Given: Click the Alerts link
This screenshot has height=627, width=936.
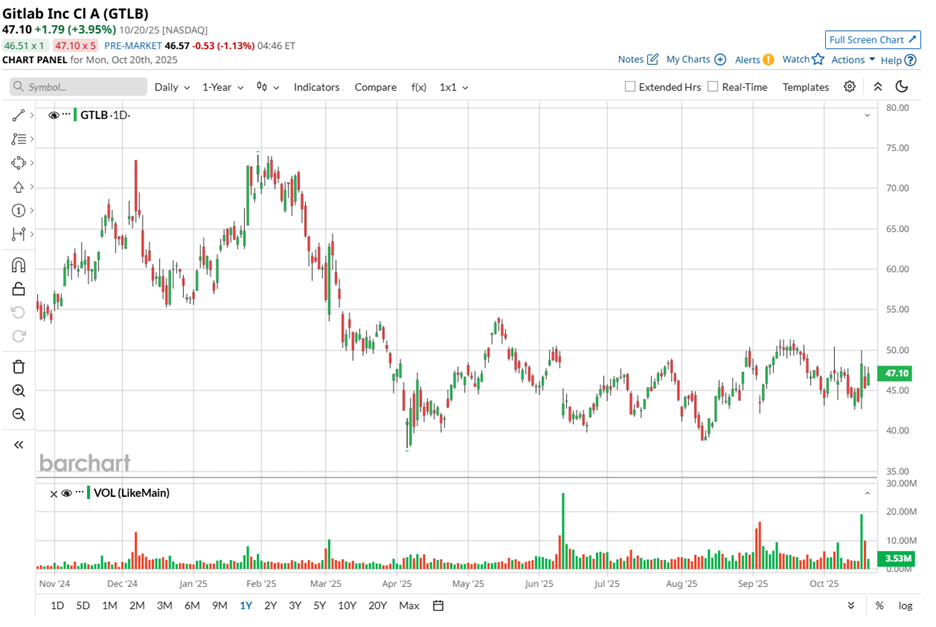Looking at the screenshot, I should 747,60.
